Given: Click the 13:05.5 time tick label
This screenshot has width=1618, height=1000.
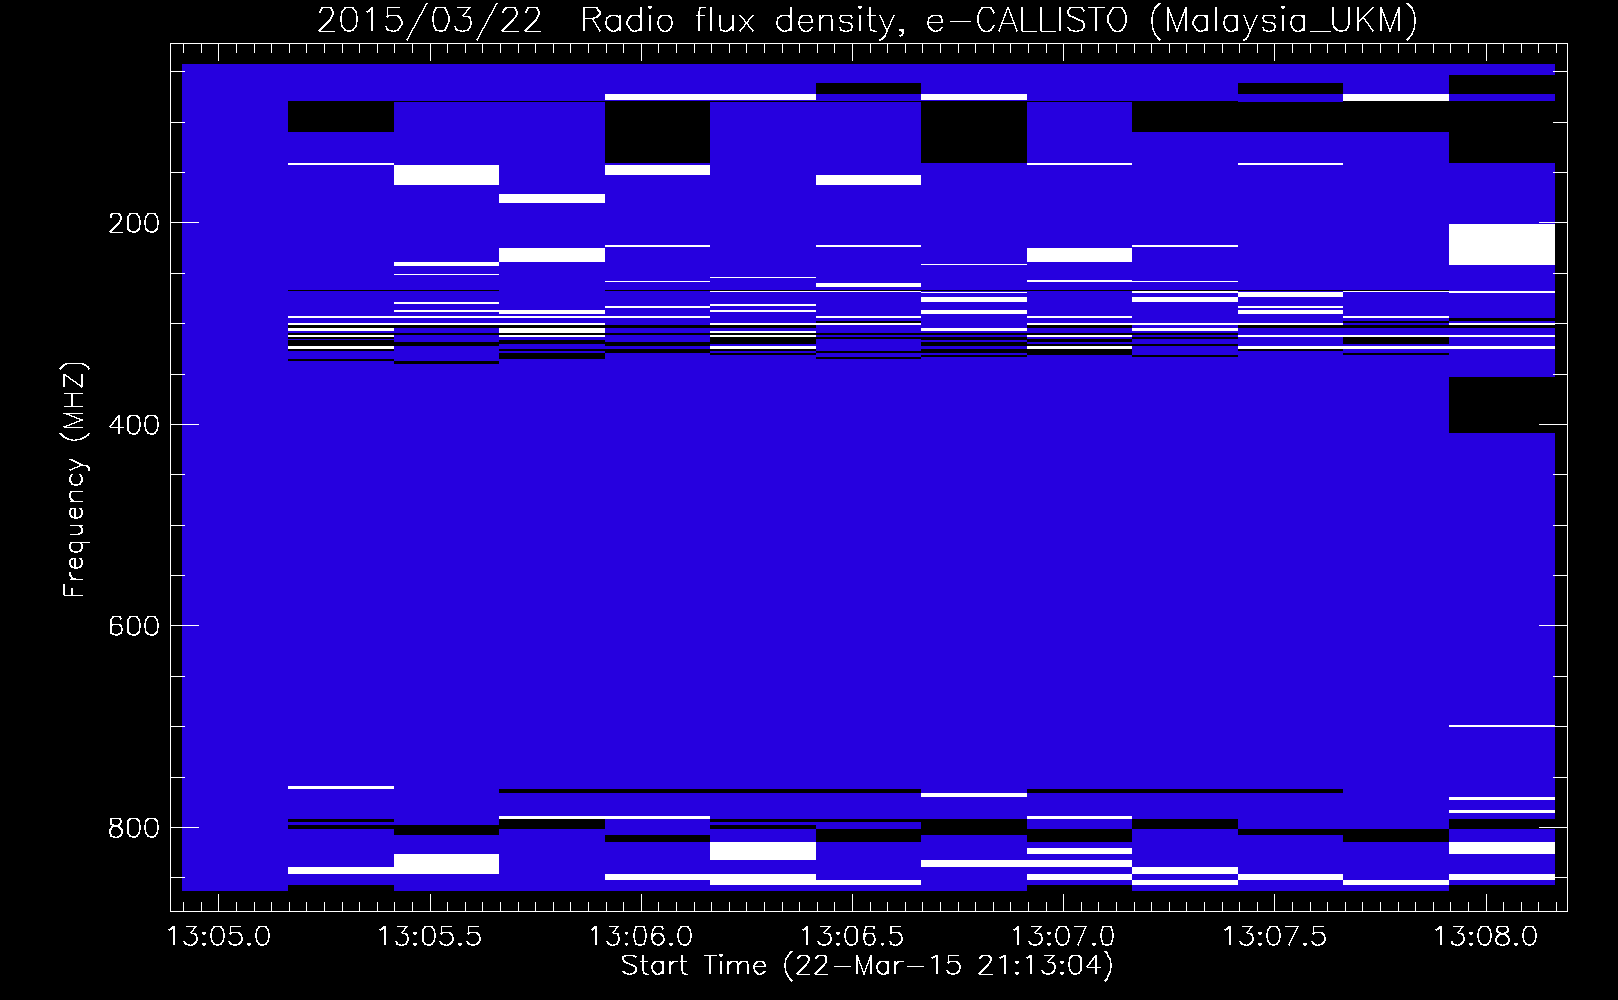Looking at the screenshot, I should pos(429,937).
